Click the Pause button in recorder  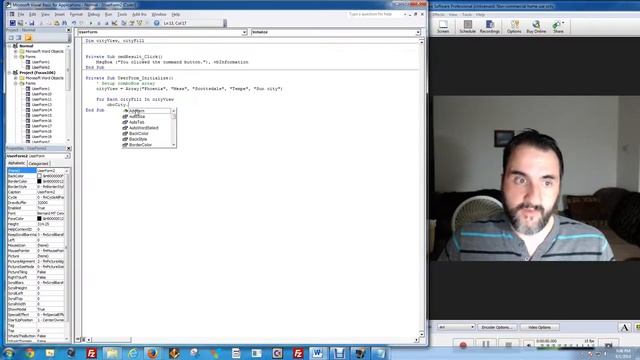486,345
